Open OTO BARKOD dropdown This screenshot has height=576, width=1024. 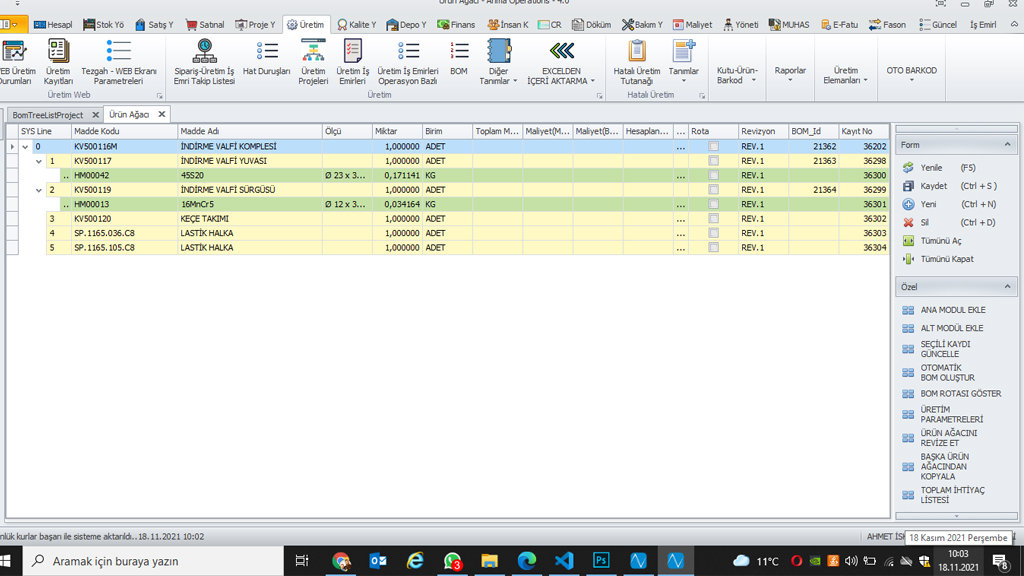click(912, 74)
